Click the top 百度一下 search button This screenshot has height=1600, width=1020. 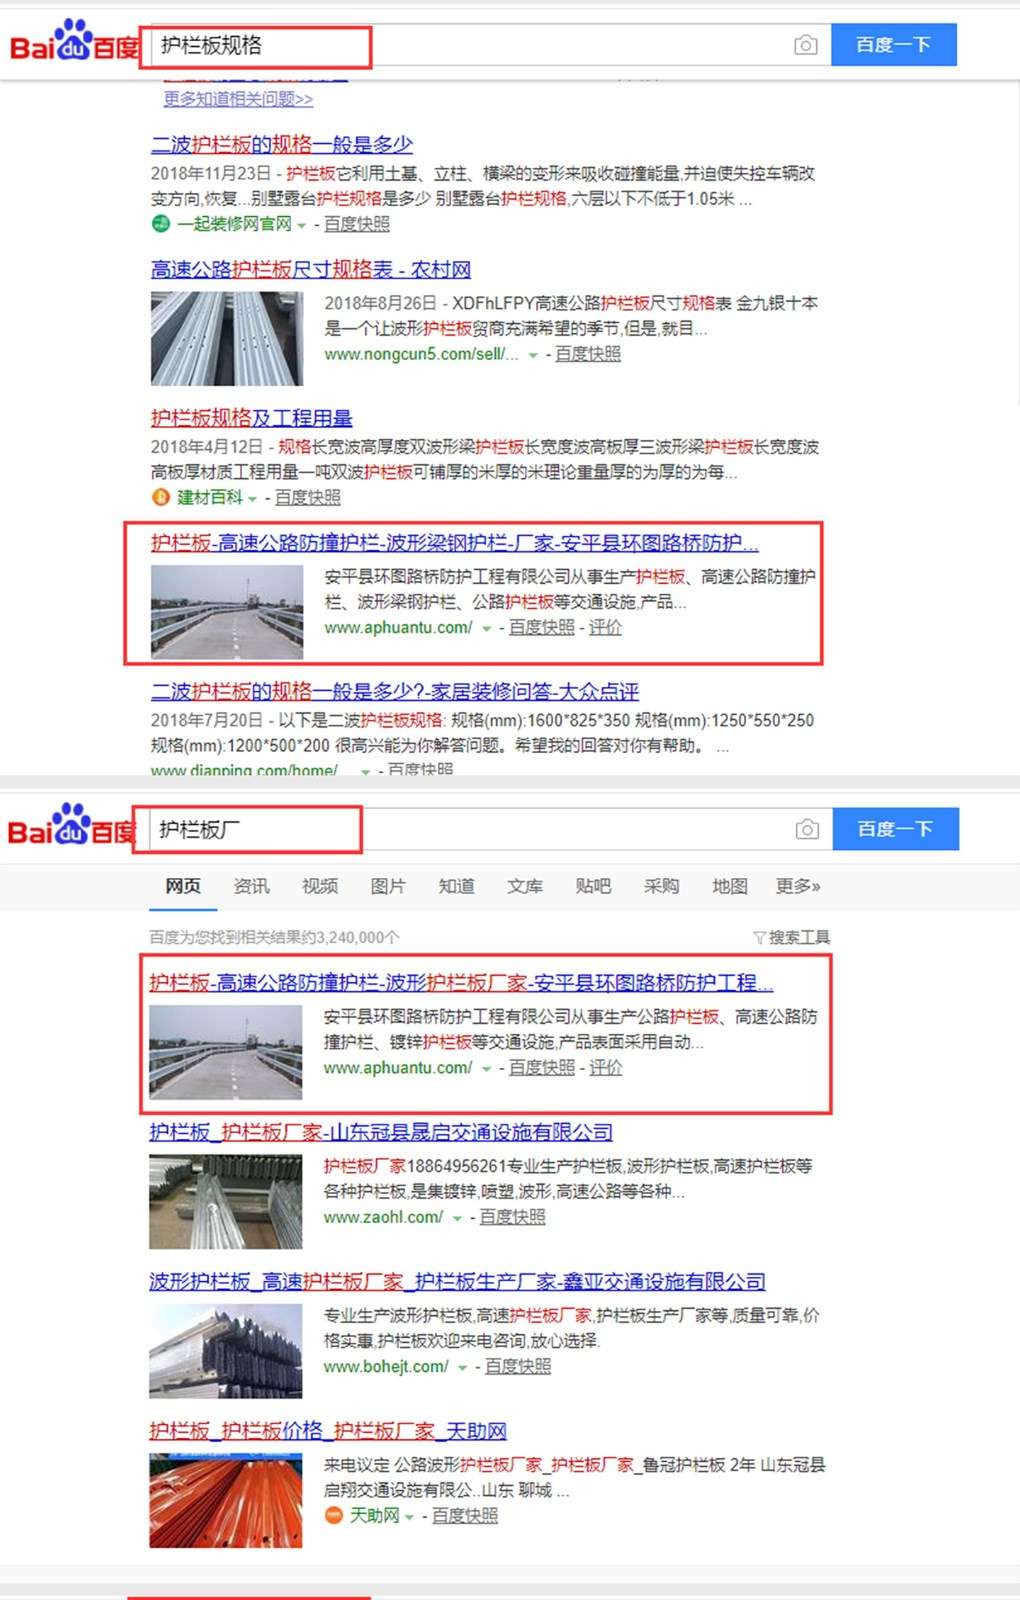click(x=894, y=45)
